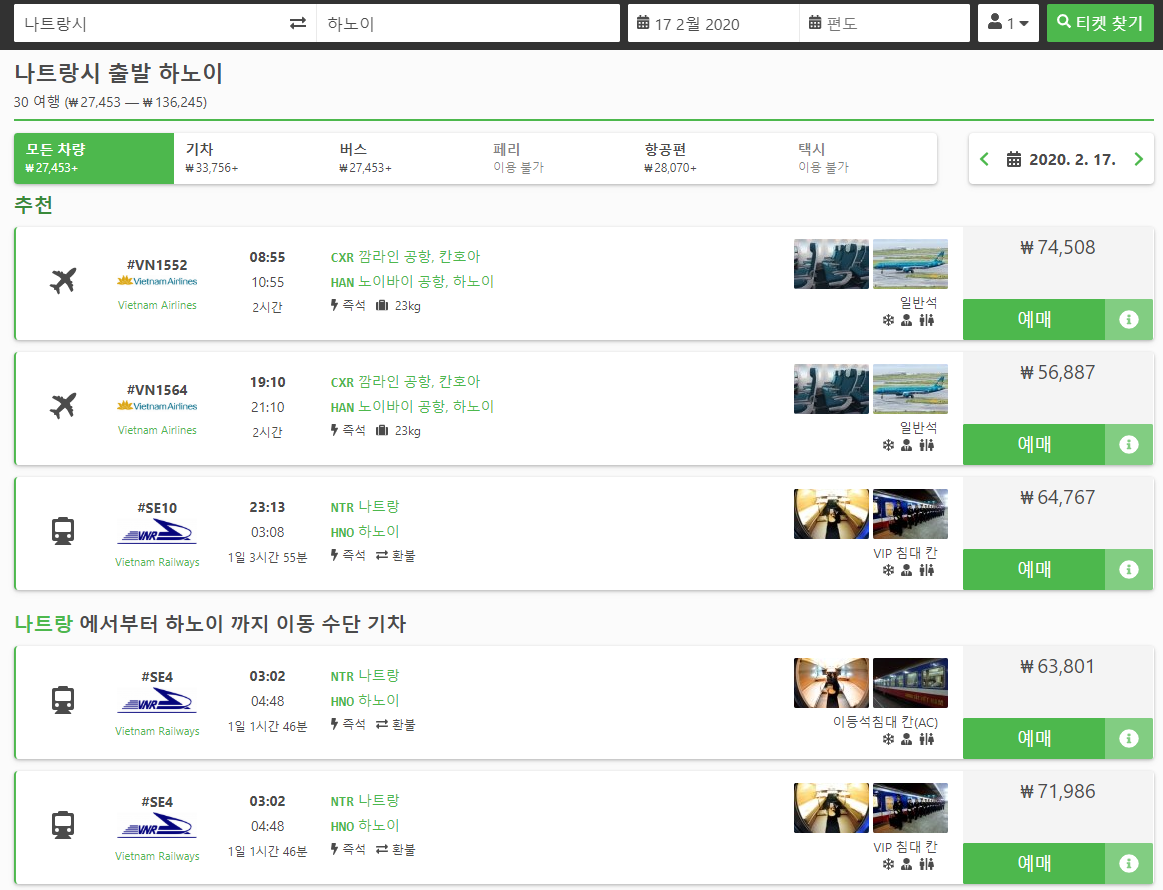The height and width of the screenshot is (890, 1163).
Task: Click the VNR logo under #SE10
Action: coord(157,533)
